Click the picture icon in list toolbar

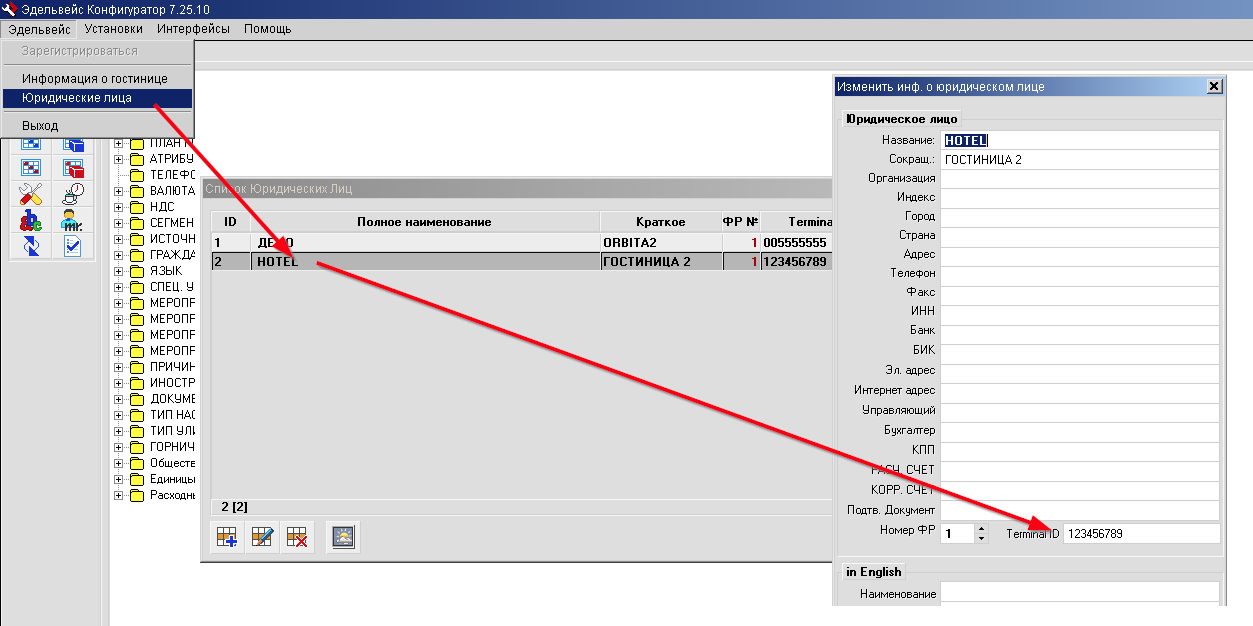coord(343,538)
